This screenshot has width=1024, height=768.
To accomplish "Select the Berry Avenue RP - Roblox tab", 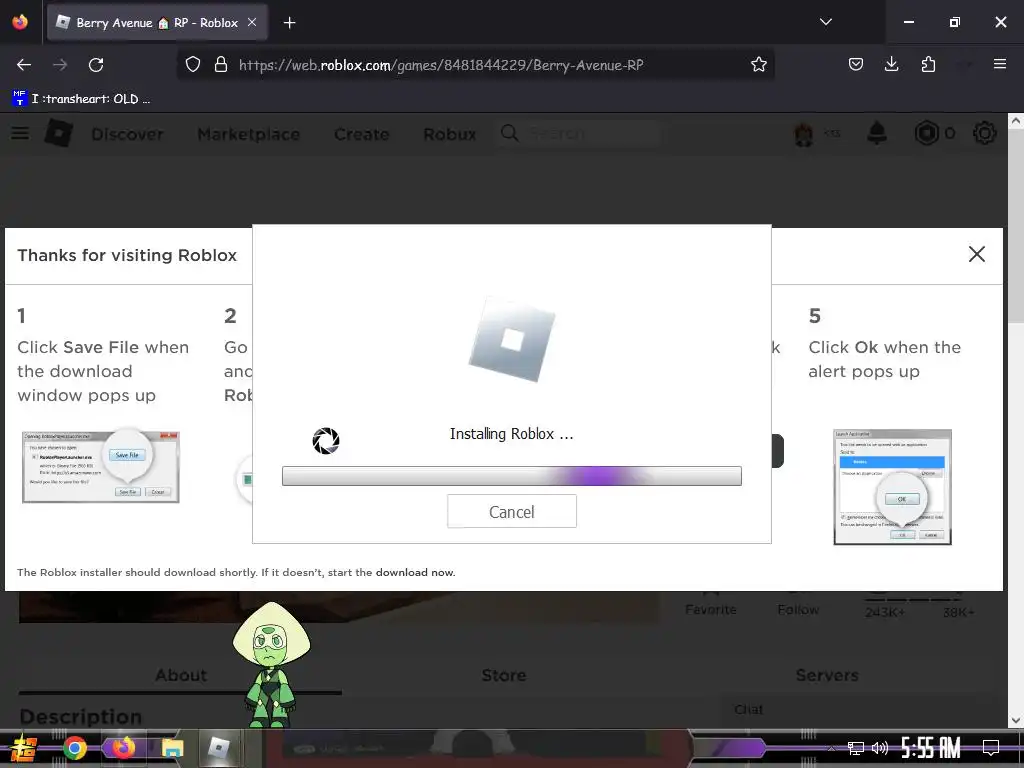I will coord(157,23).
